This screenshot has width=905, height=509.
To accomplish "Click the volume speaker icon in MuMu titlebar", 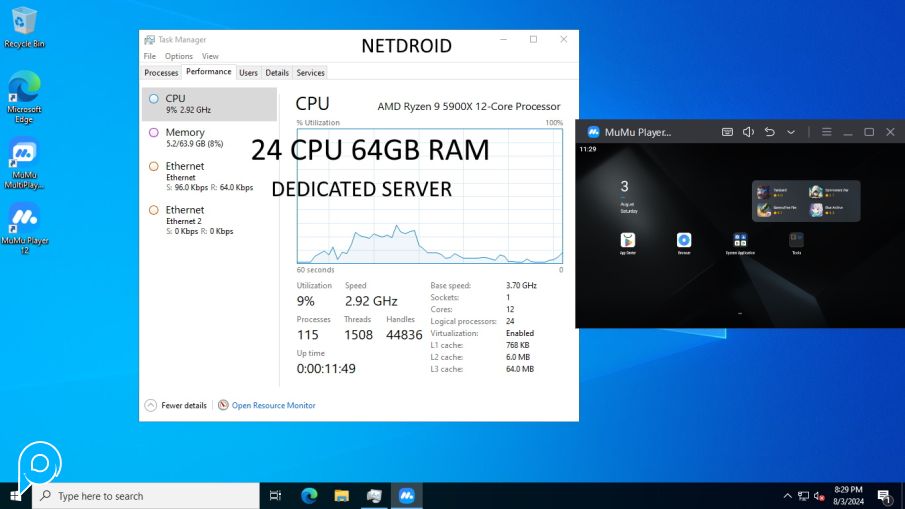I will tap(748, 132).
